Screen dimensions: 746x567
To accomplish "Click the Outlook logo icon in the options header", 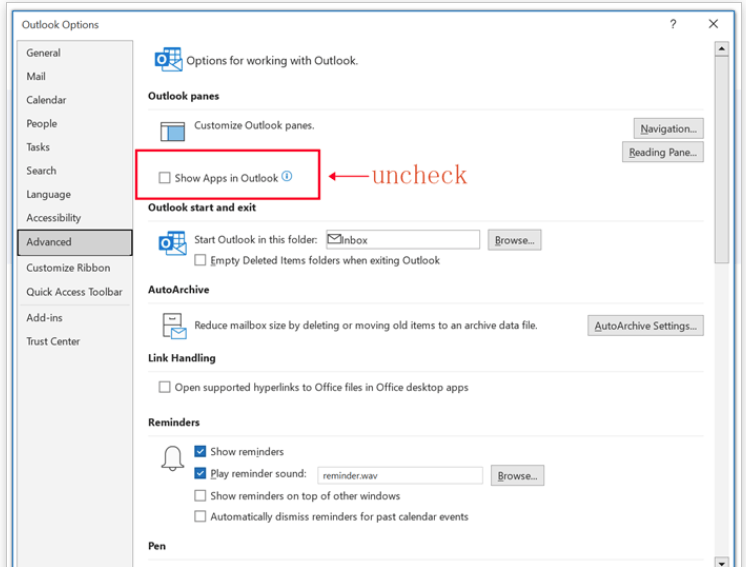I will click(x=168, y=59).
